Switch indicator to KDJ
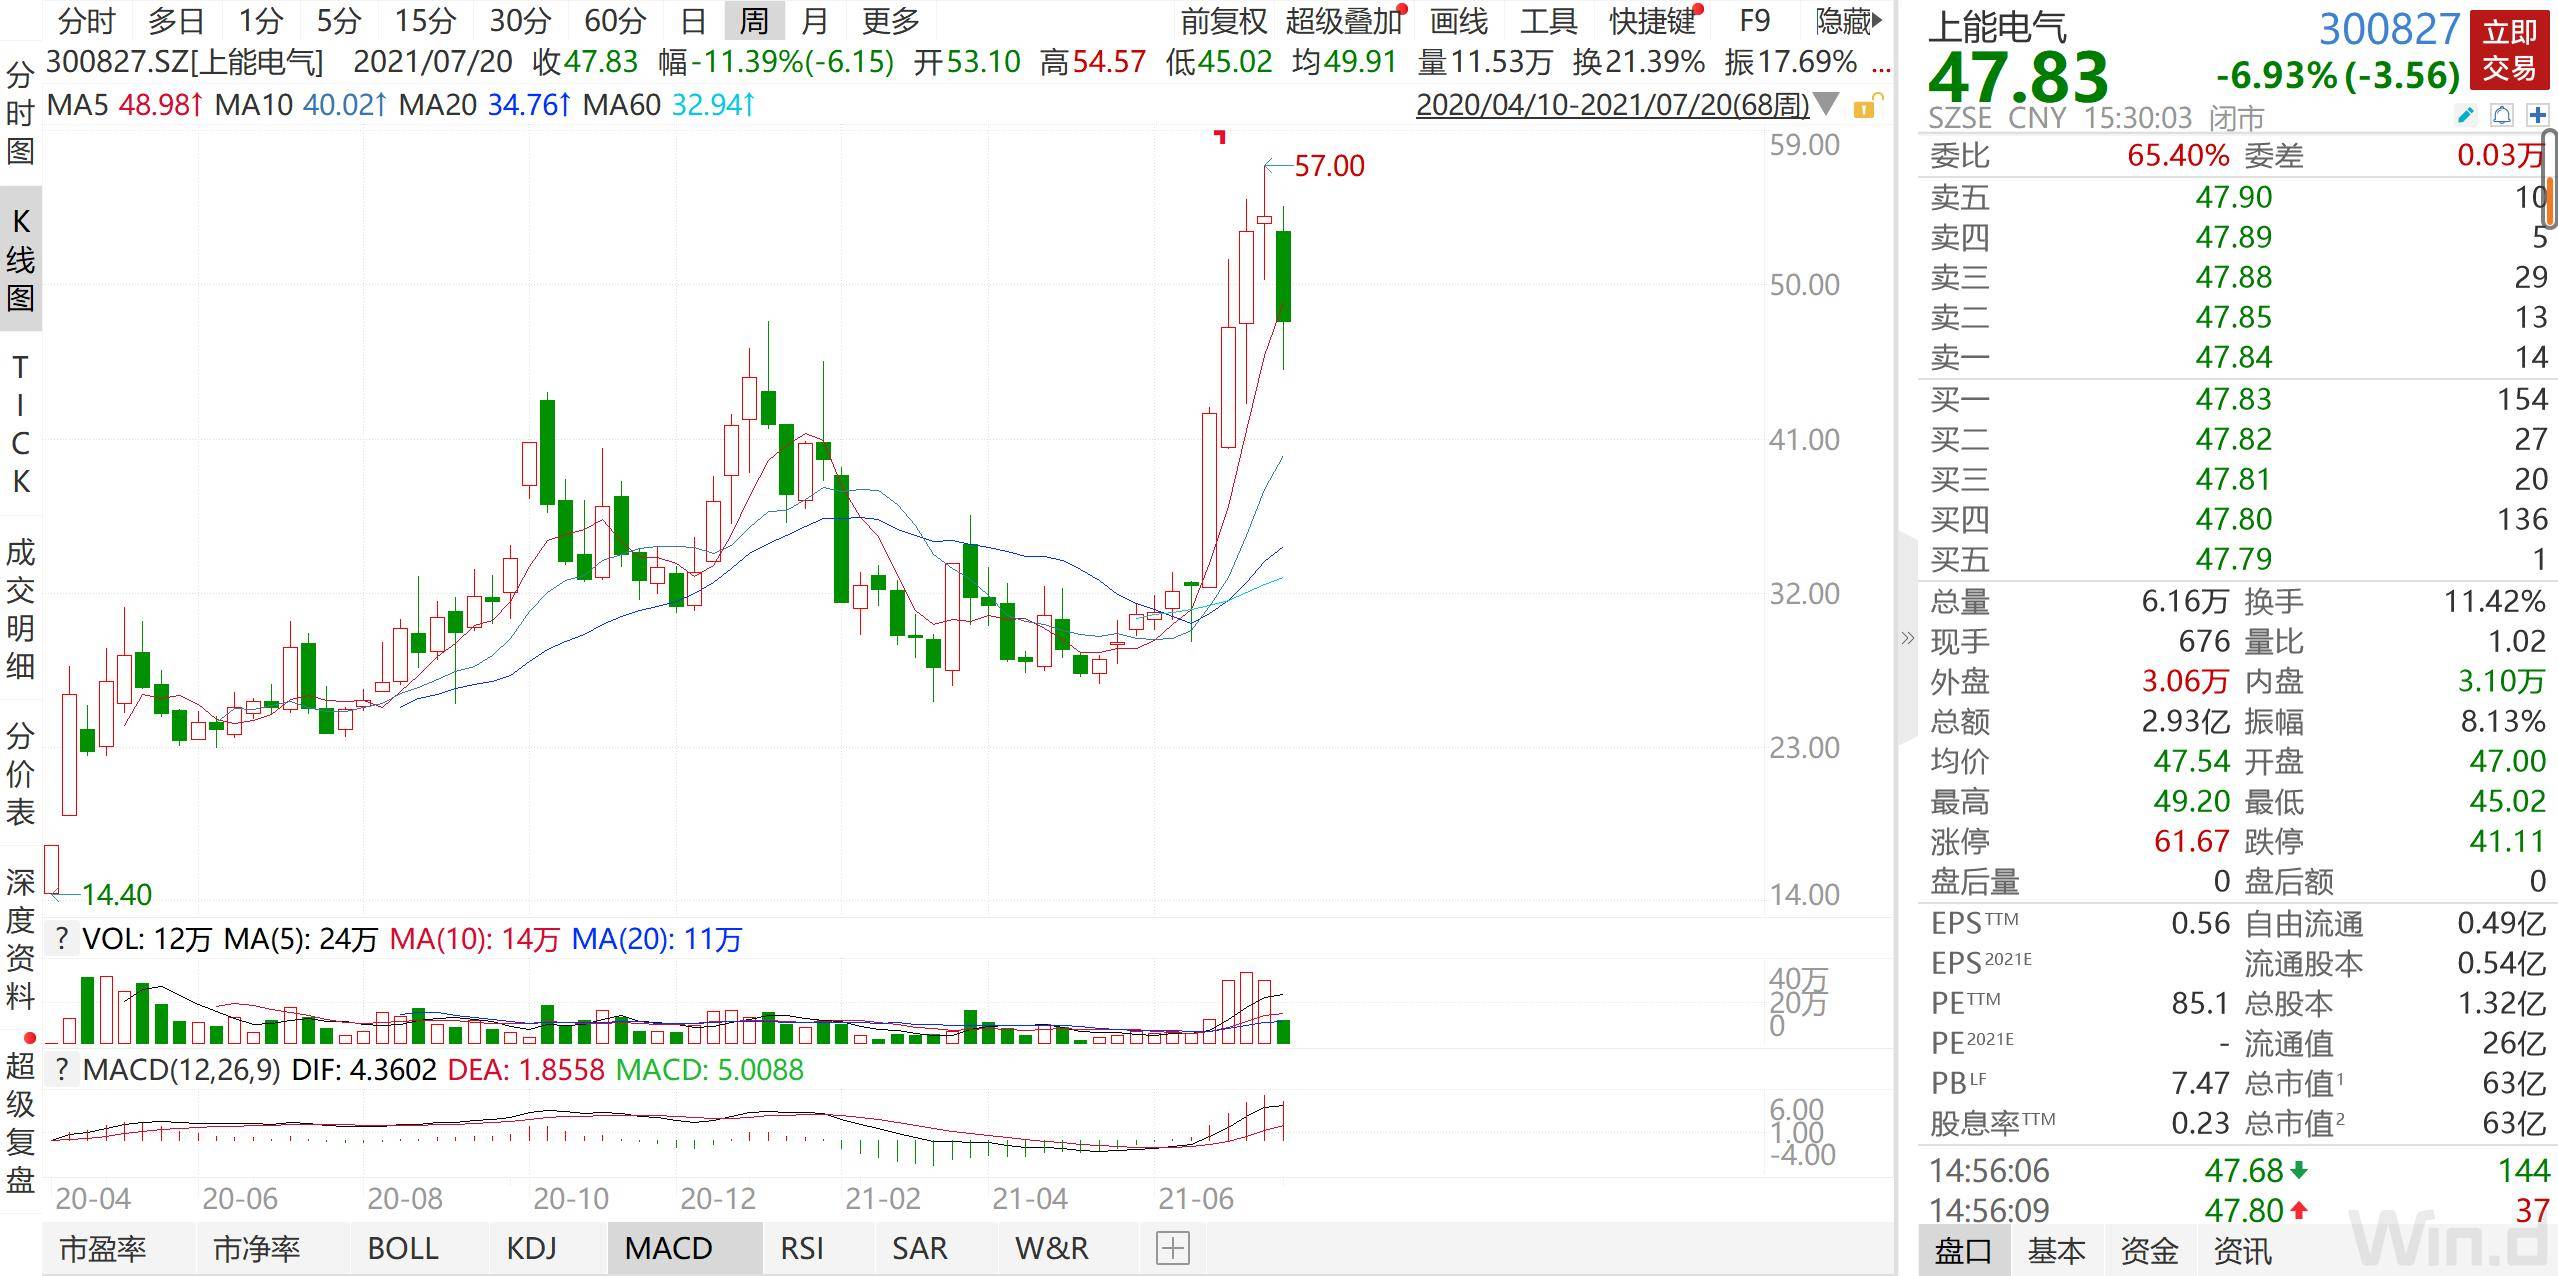This screenshot has height=1276, width=2558. point(531,1248)
